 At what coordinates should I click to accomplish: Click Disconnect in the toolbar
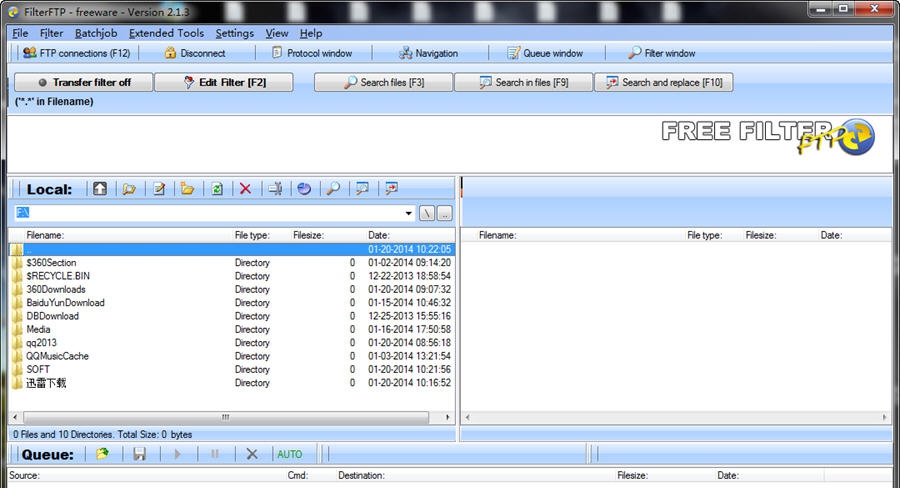tap(195, 53)
